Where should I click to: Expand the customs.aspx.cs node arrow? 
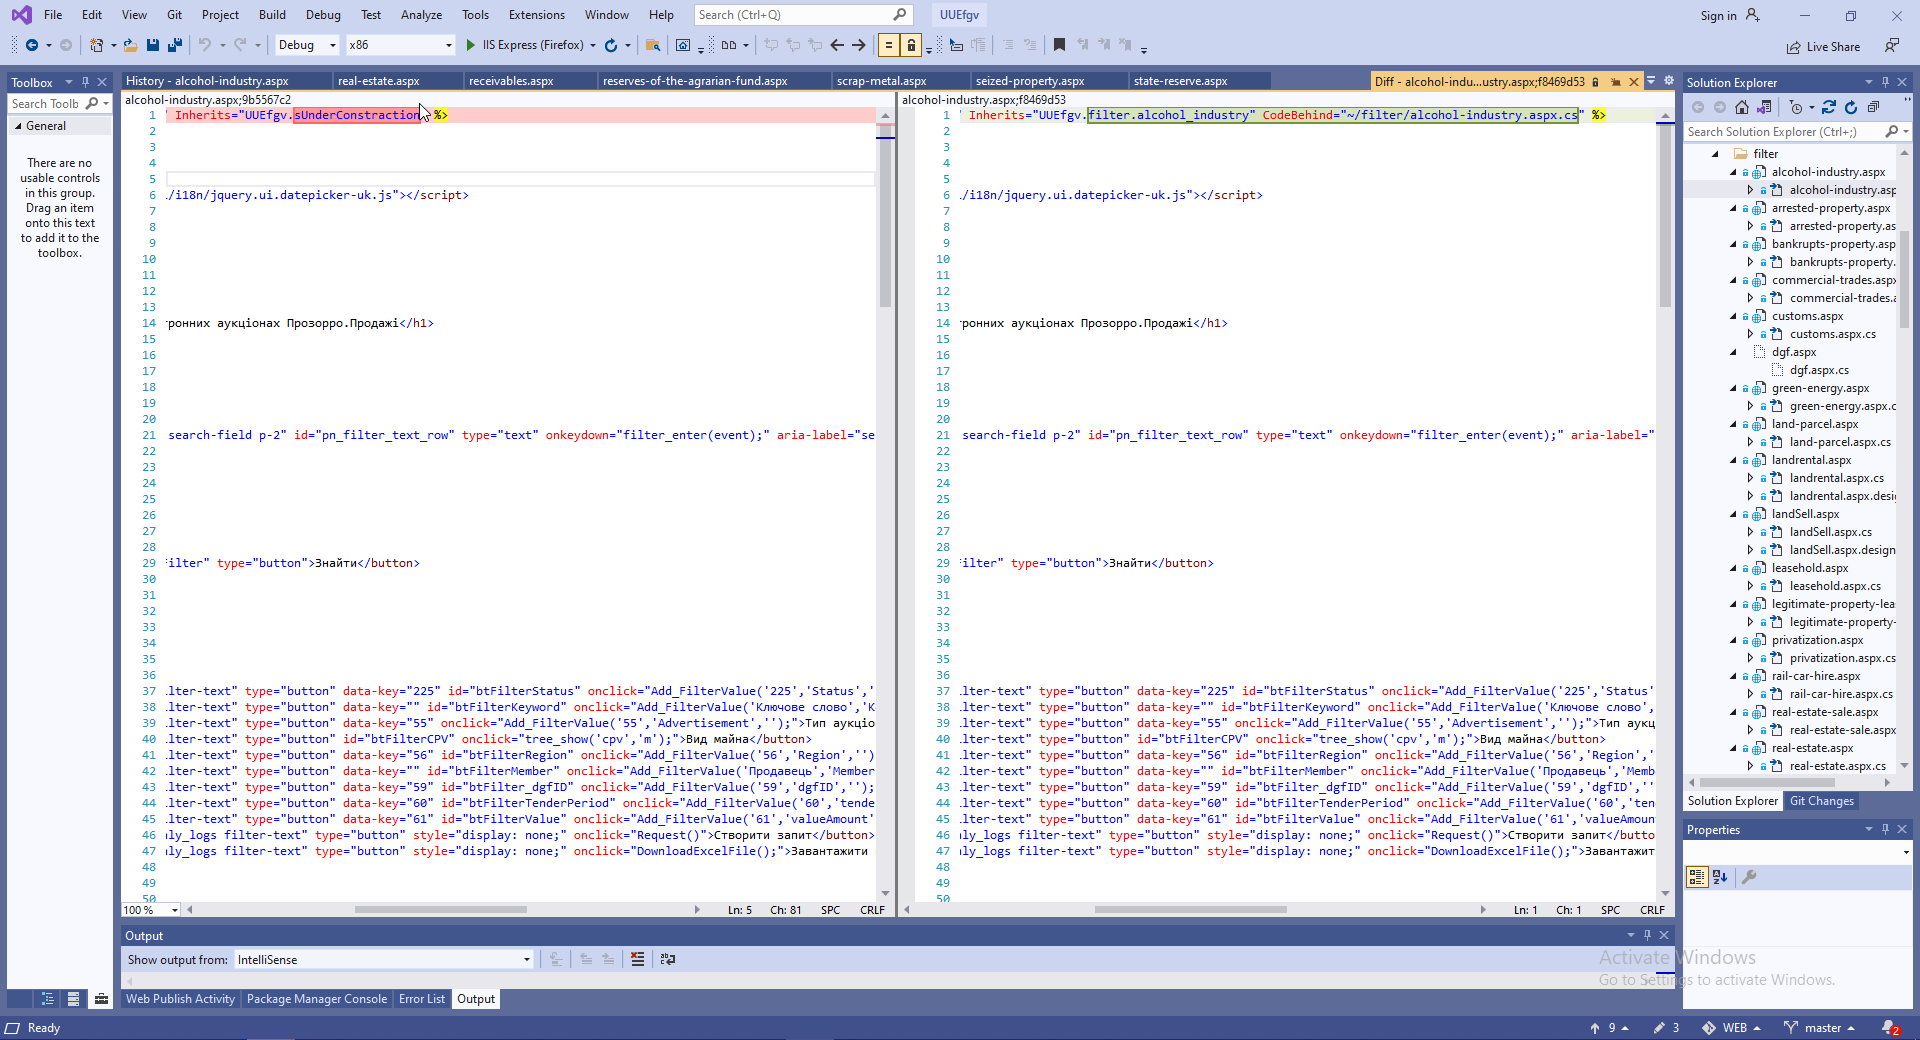tap(1750, 334)
